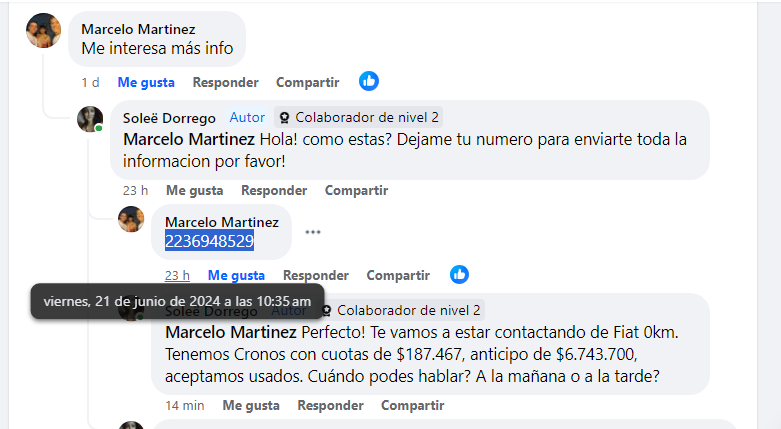The height and width of the screenshot is (429, 781).
Task: Open the three-dot options on Marcelo's reply
Action: pyautogui.click(x=313, y=232)
